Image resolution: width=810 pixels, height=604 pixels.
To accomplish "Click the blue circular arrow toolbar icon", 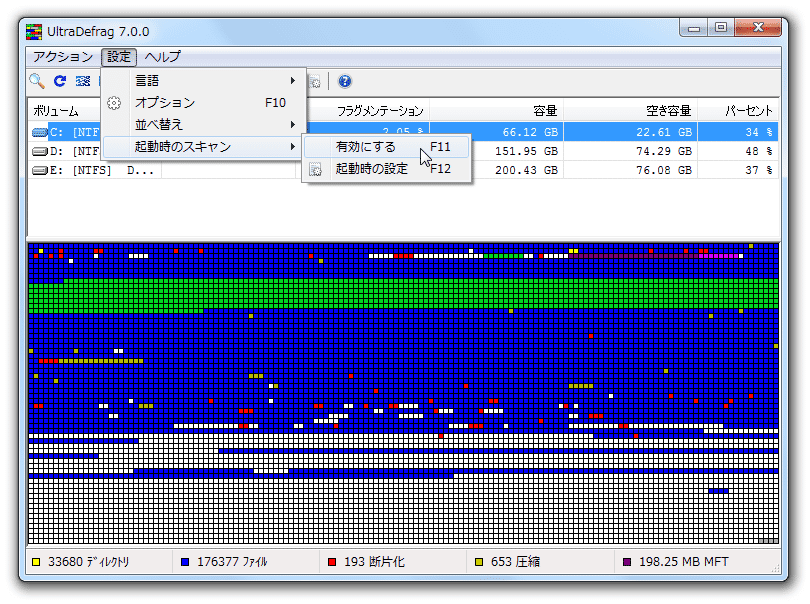I will point(60,81).
